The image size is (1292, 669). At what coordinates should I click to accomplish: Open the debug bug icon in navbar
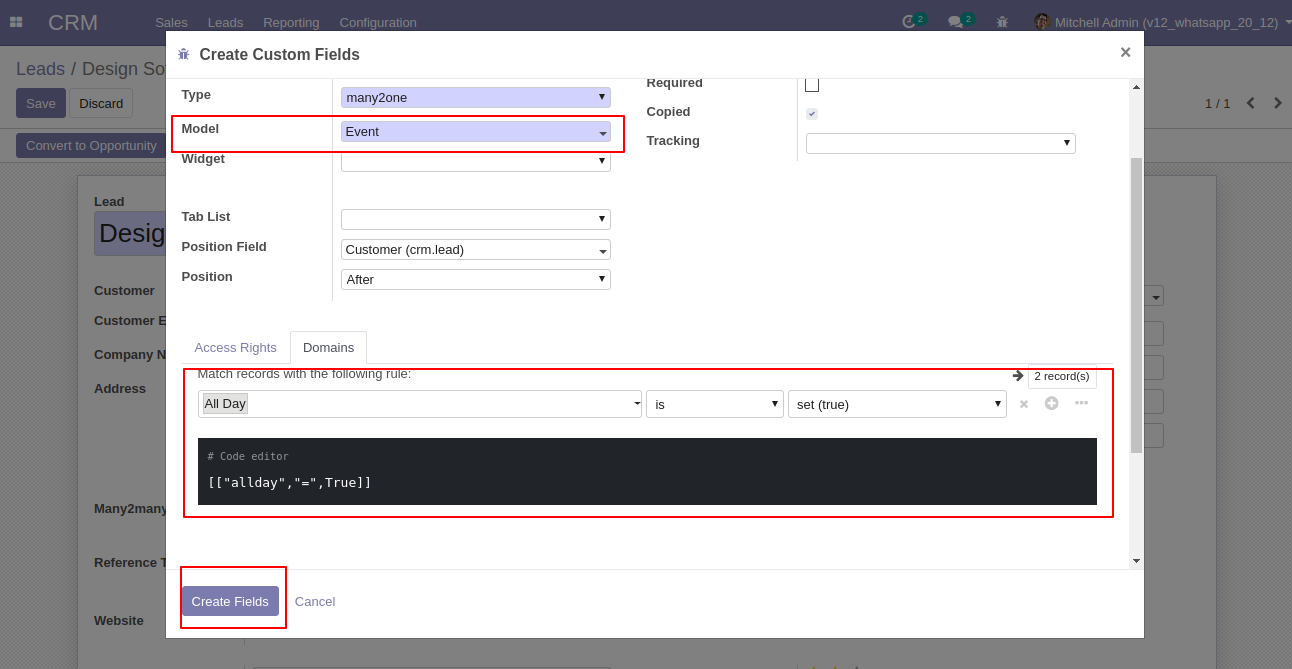point(1002,21)
